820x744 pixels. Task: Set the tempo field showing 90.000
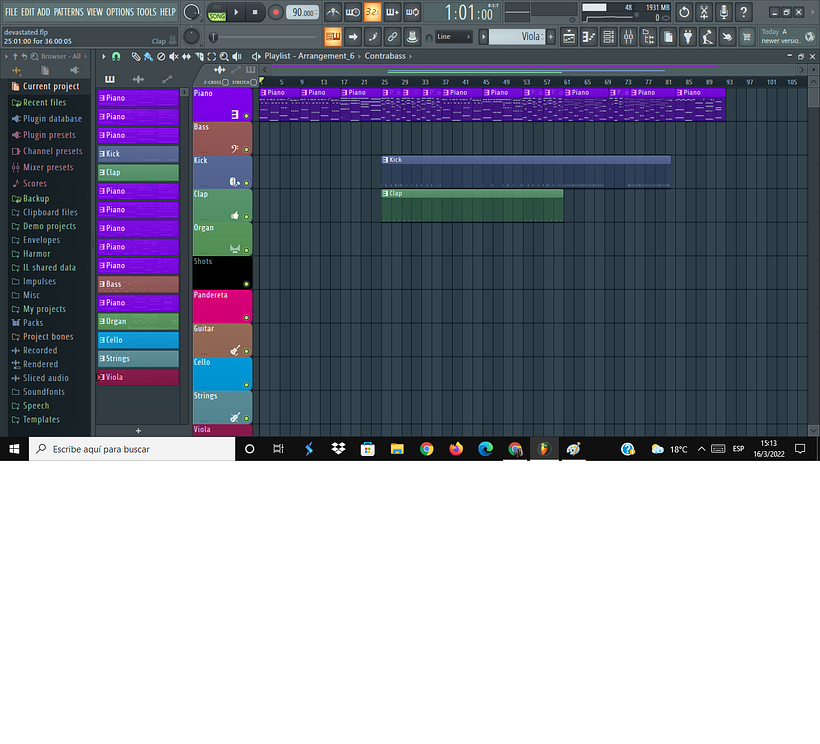303,12
